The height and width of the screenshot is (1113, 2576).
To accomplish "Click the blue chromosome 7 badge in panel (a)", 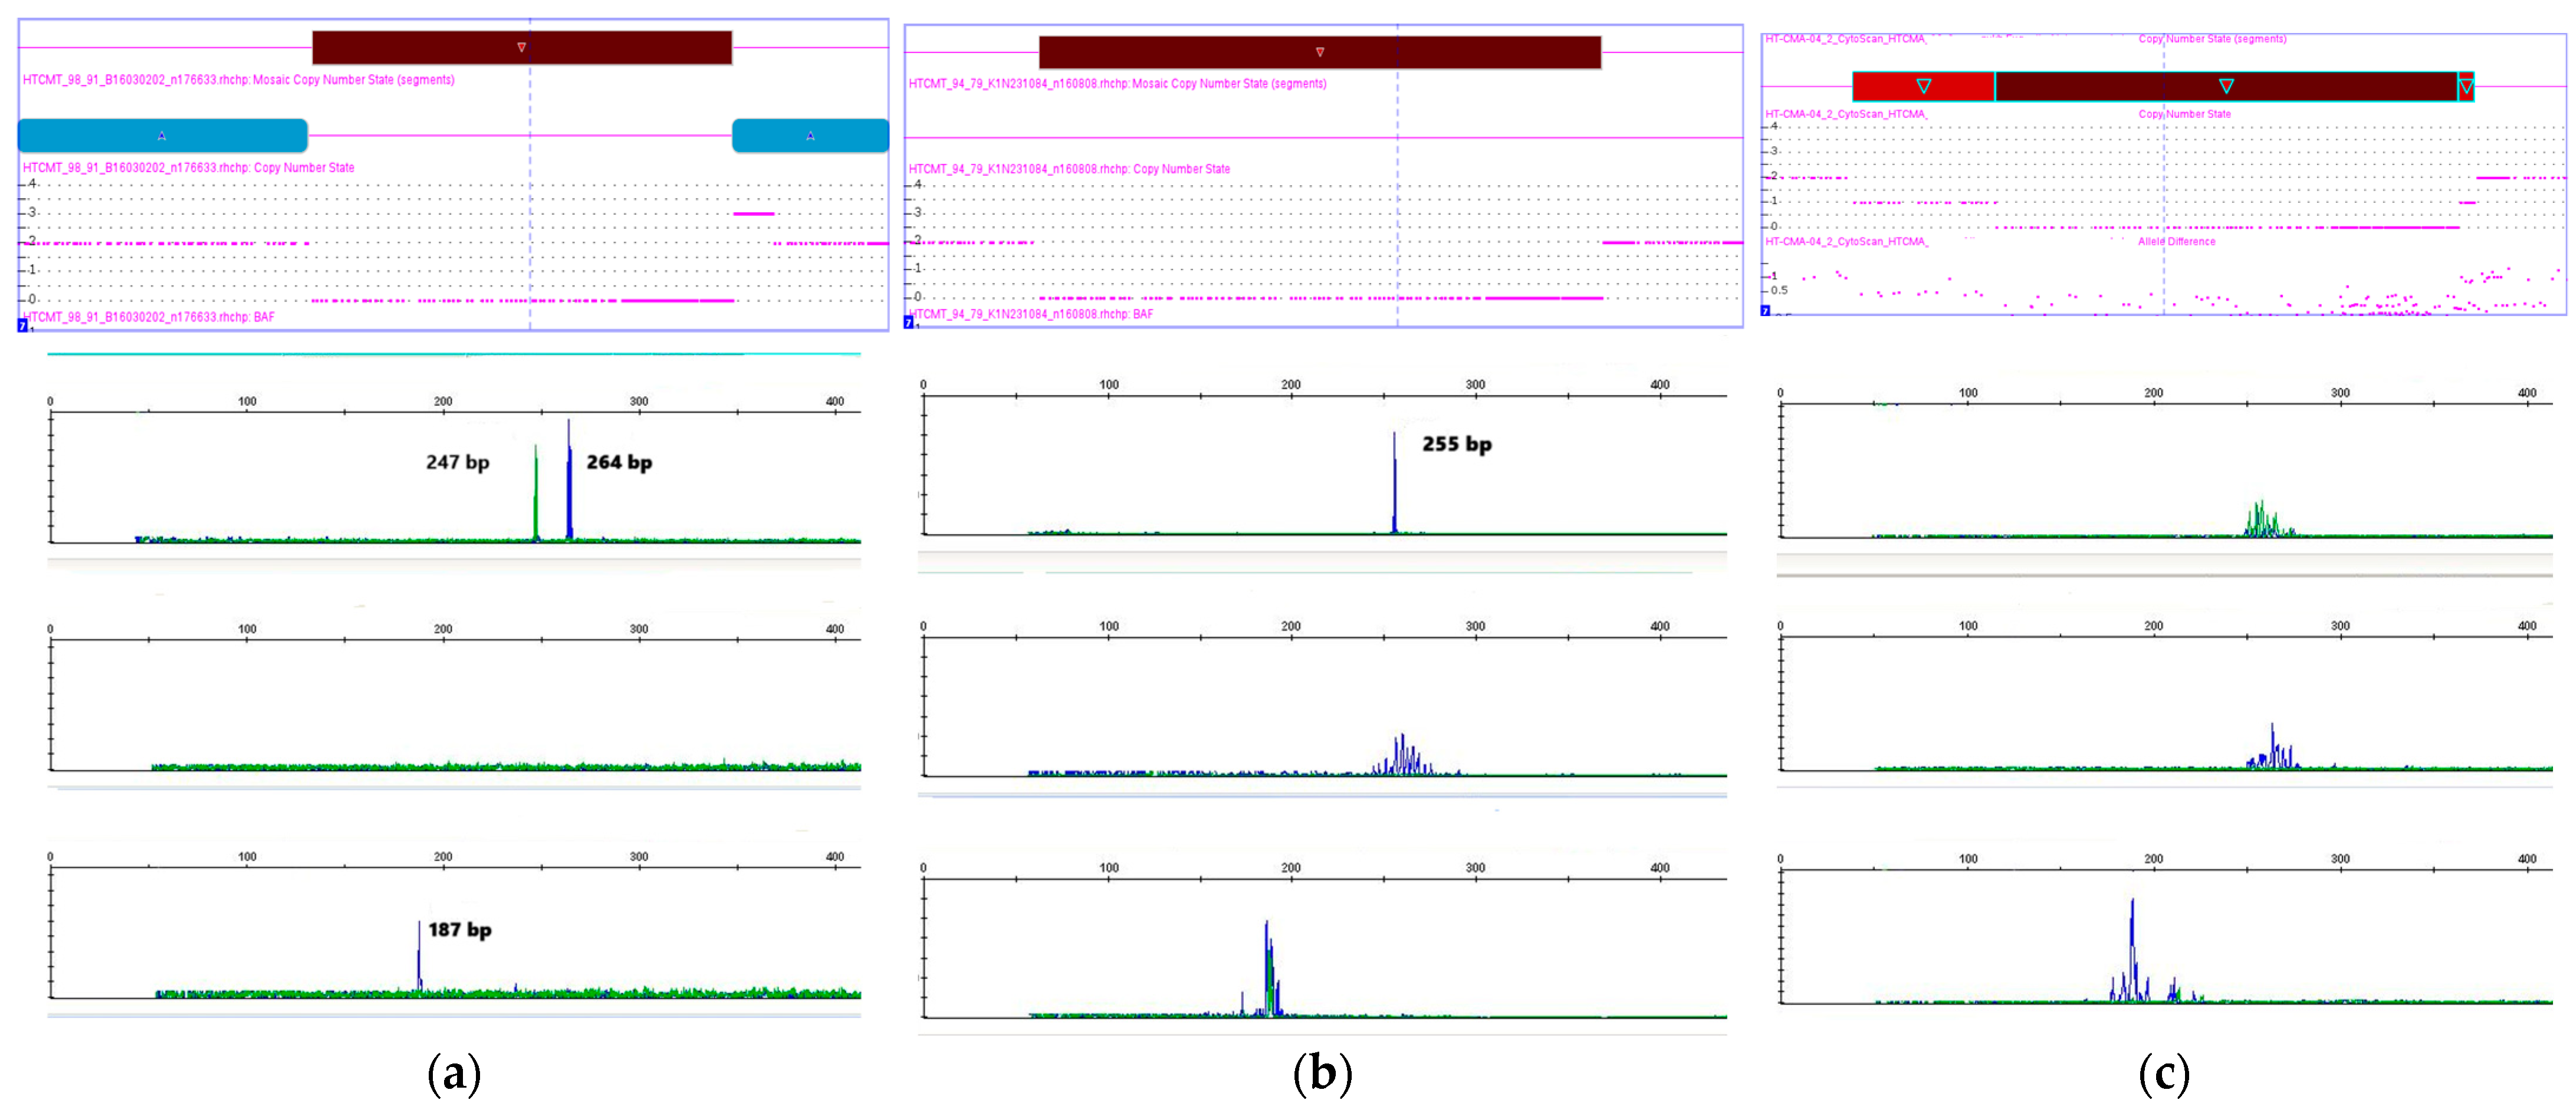I will click(23, 325).
